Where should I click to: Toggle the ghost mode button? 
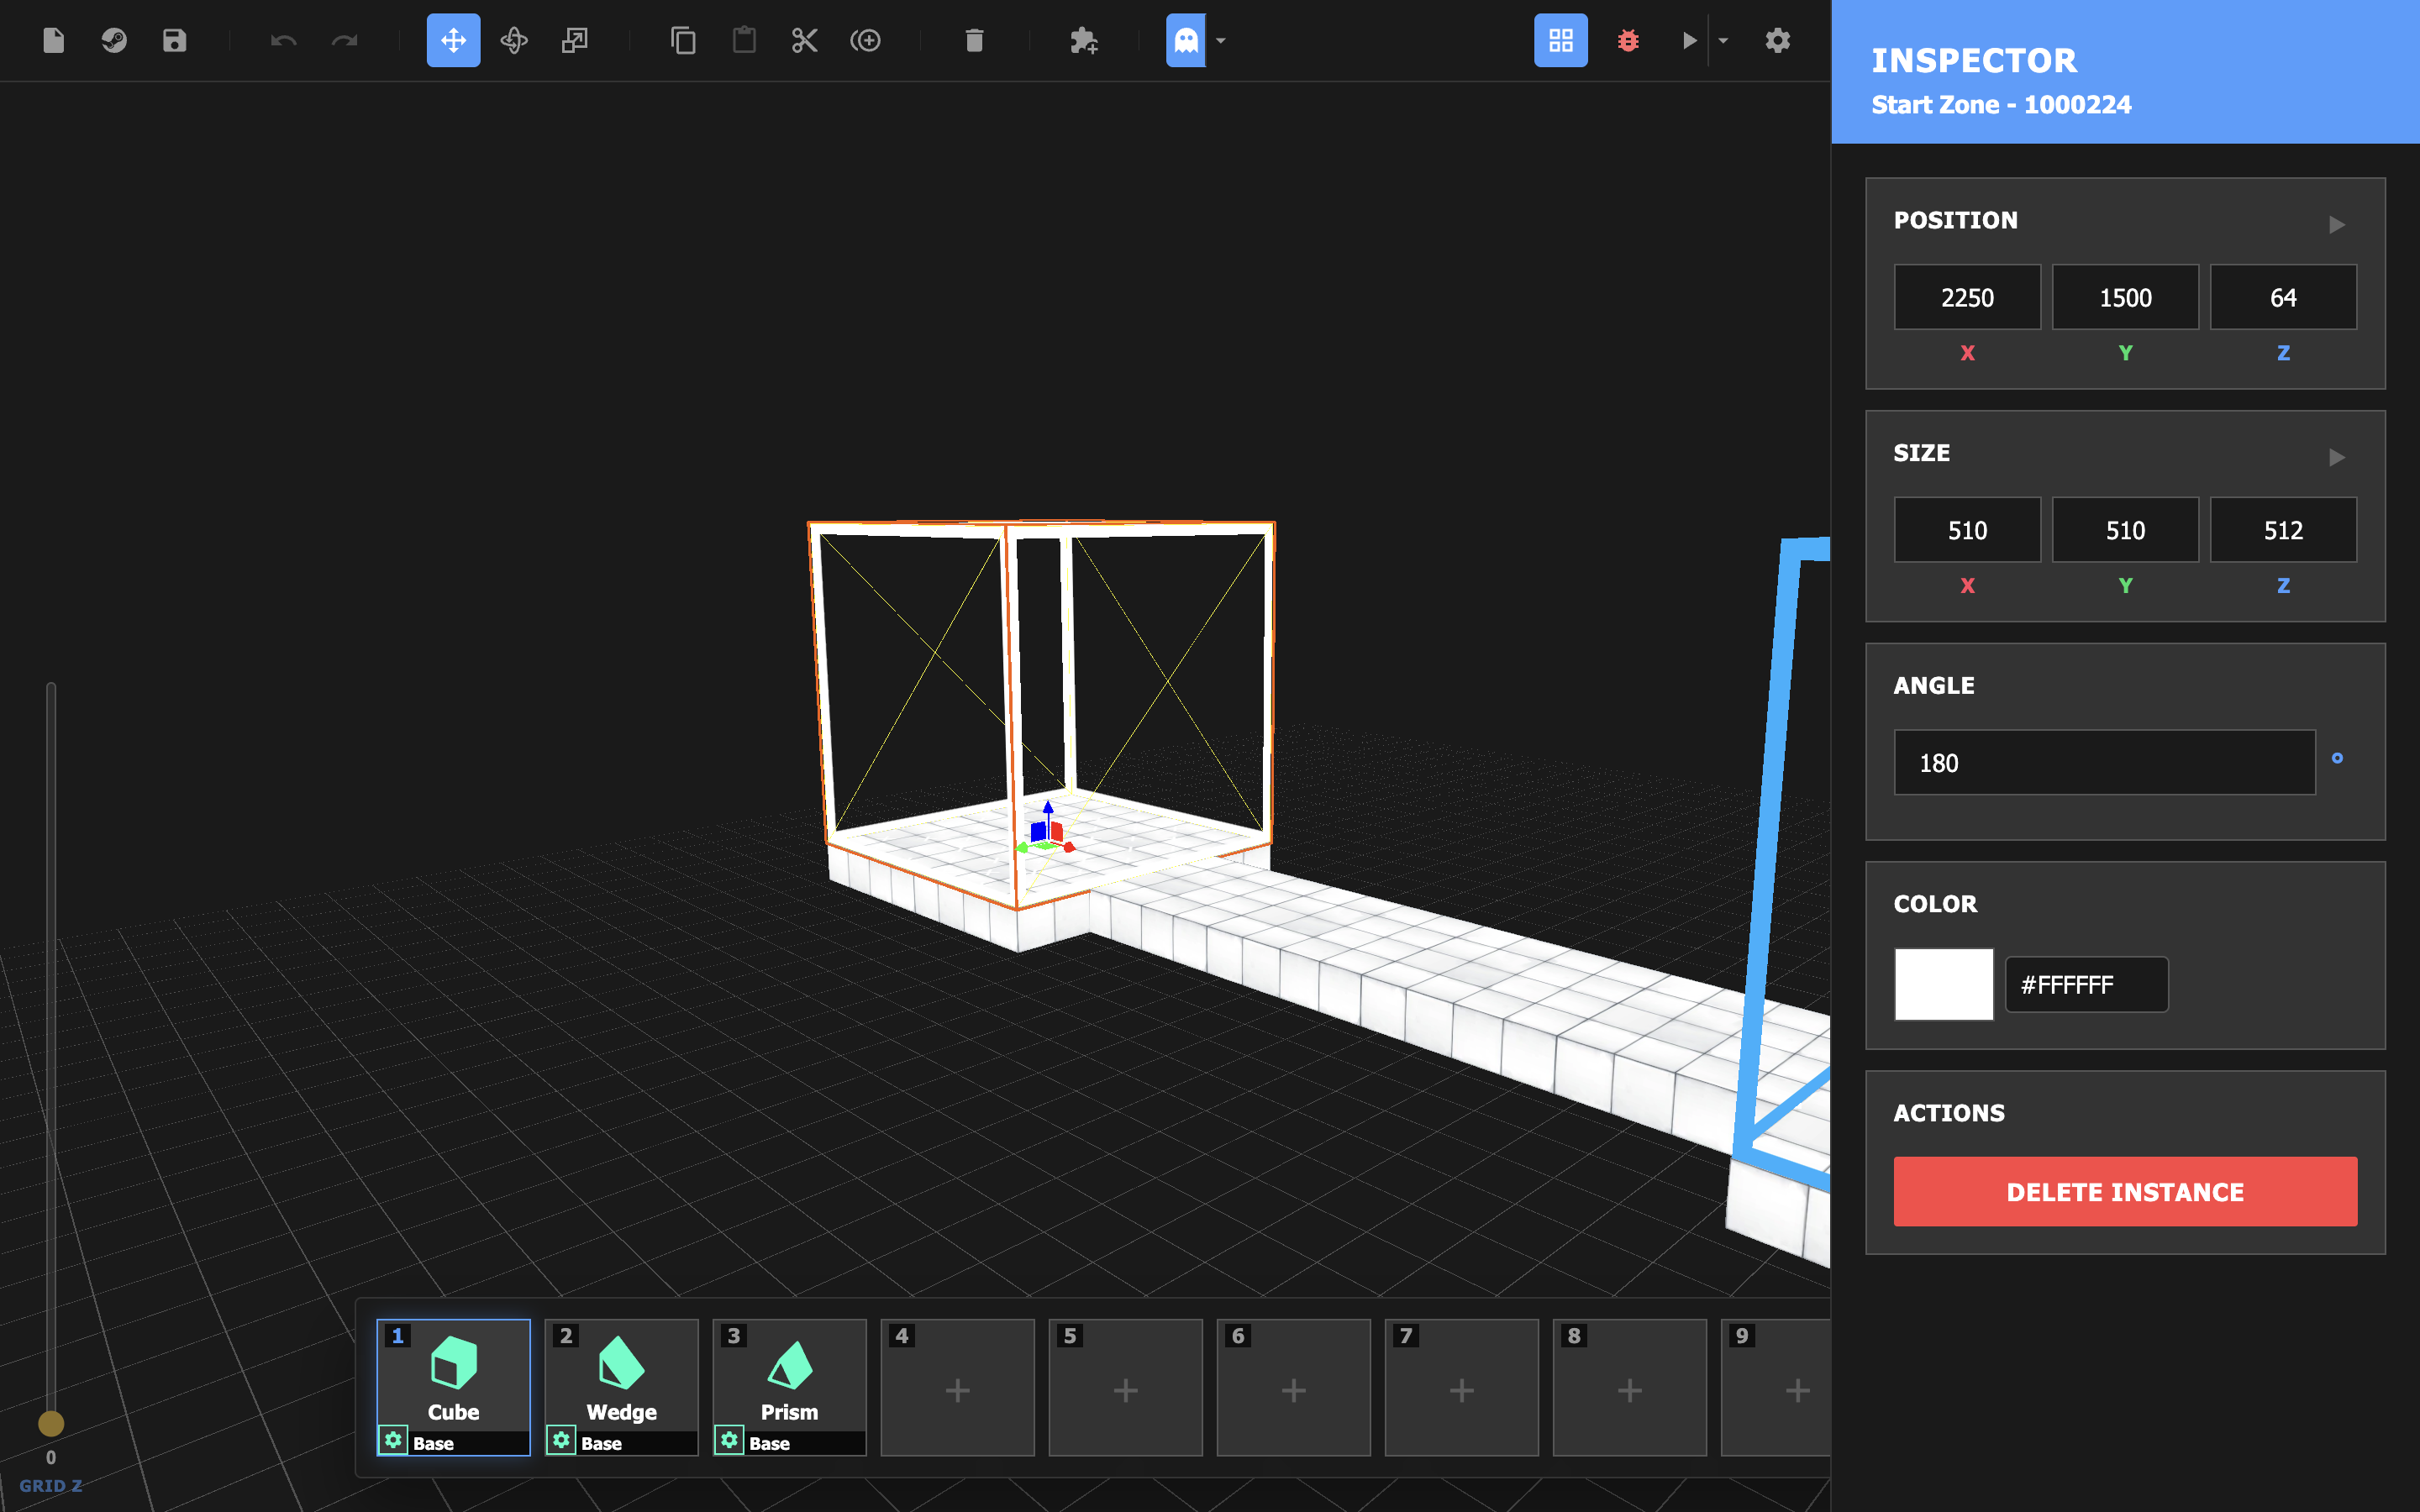(x=1186, y=40)
